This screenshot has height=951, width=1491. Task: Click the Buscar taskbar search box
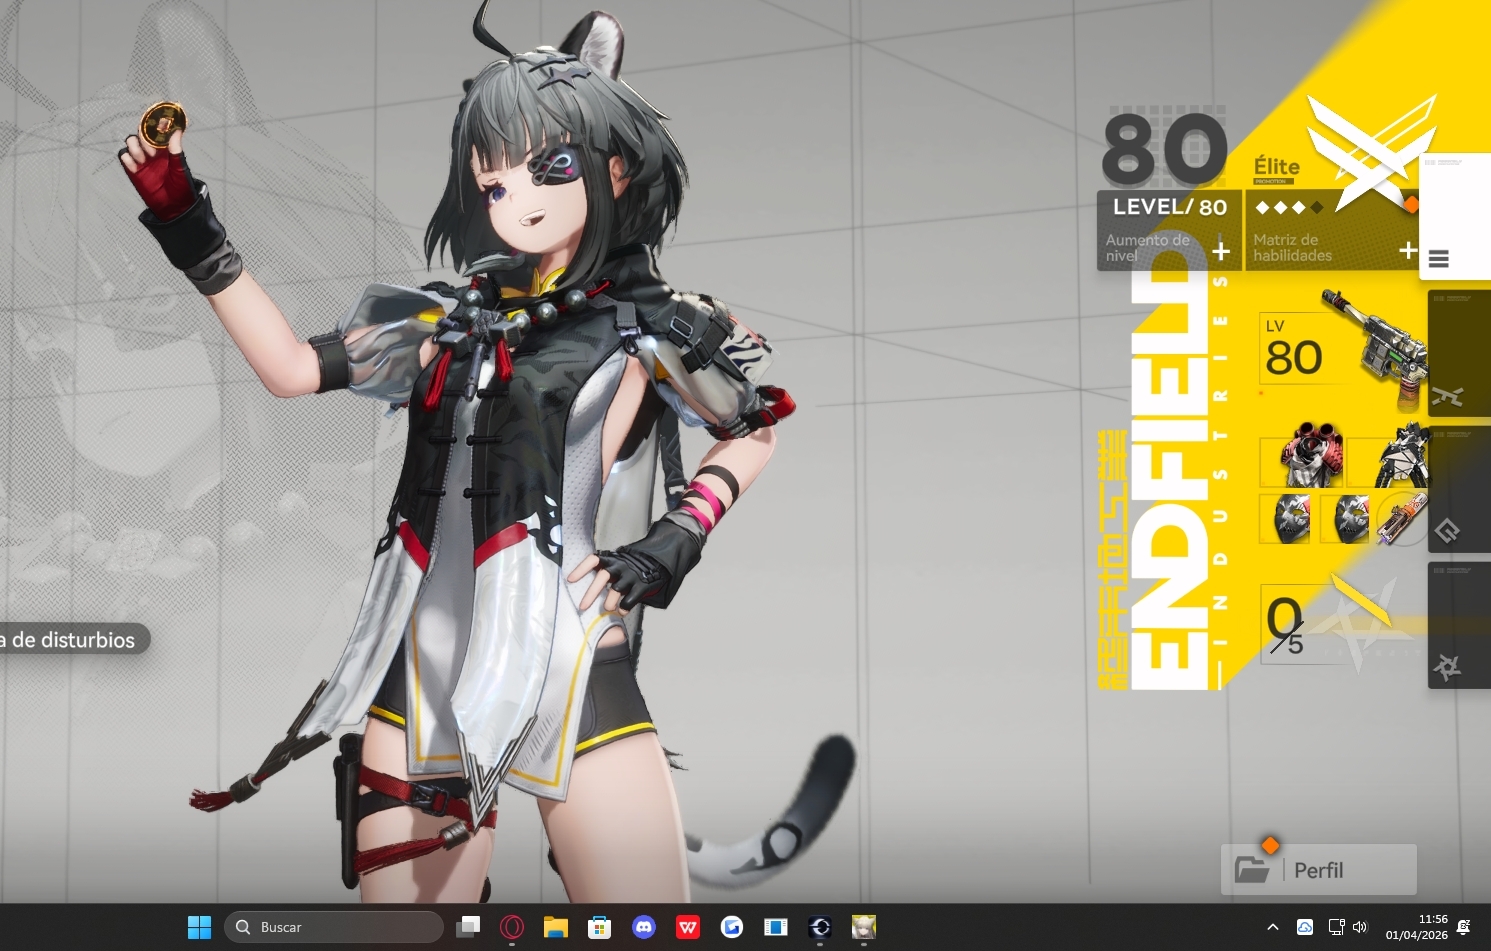(334, 927)
